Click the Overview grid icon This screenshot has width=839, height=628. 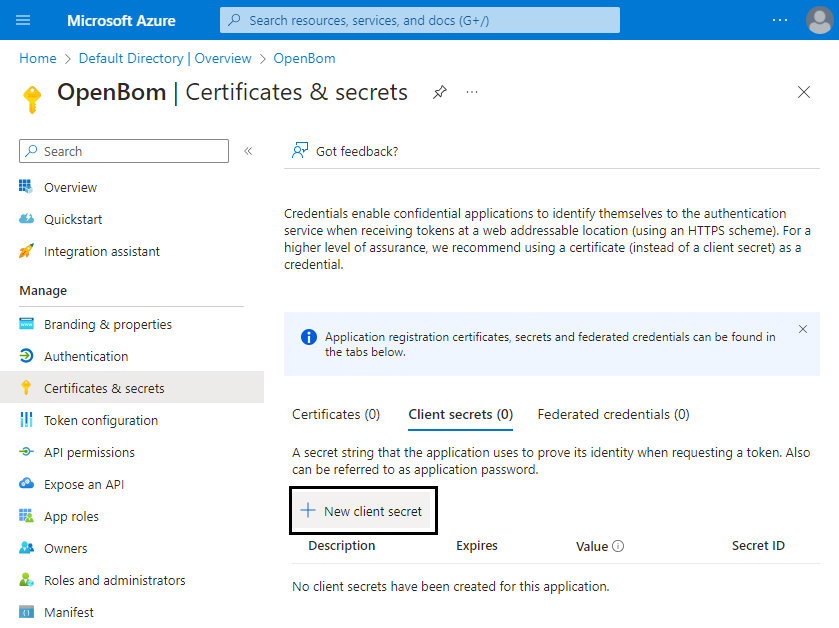click(x=26, y=187)
